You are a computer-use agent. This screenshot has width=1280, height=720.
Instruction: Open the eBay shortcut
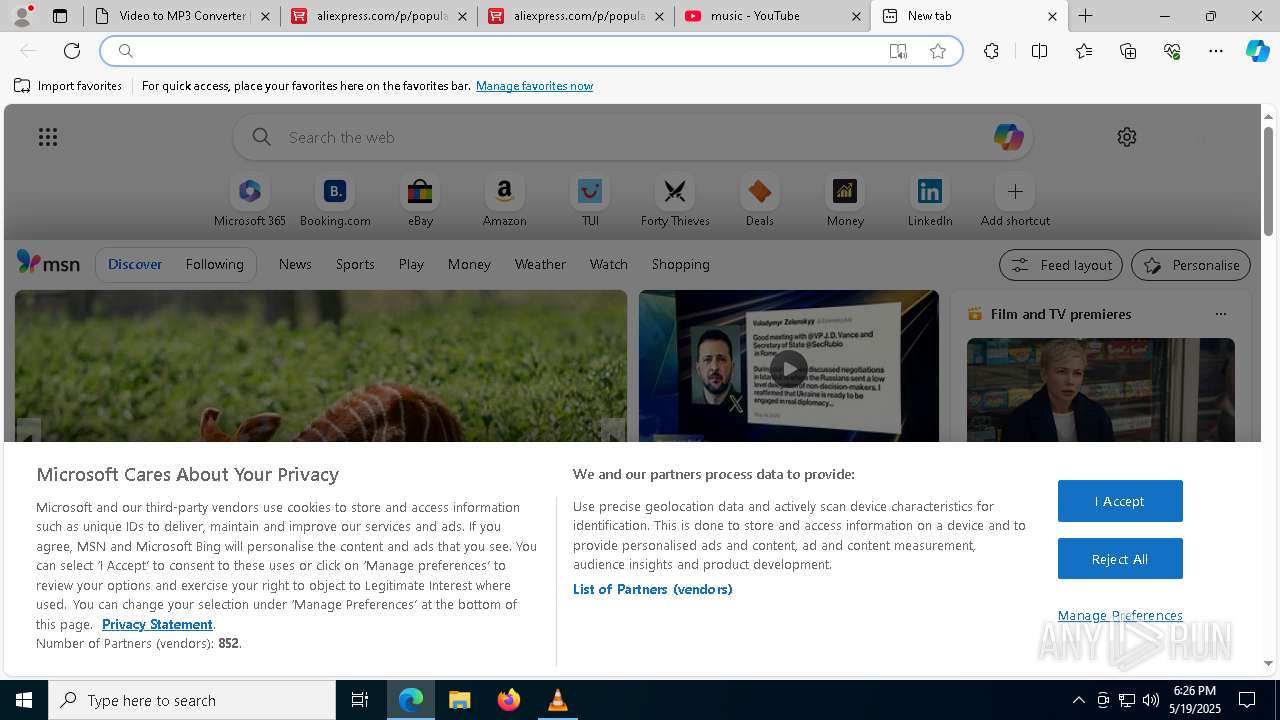pos(420,201)
